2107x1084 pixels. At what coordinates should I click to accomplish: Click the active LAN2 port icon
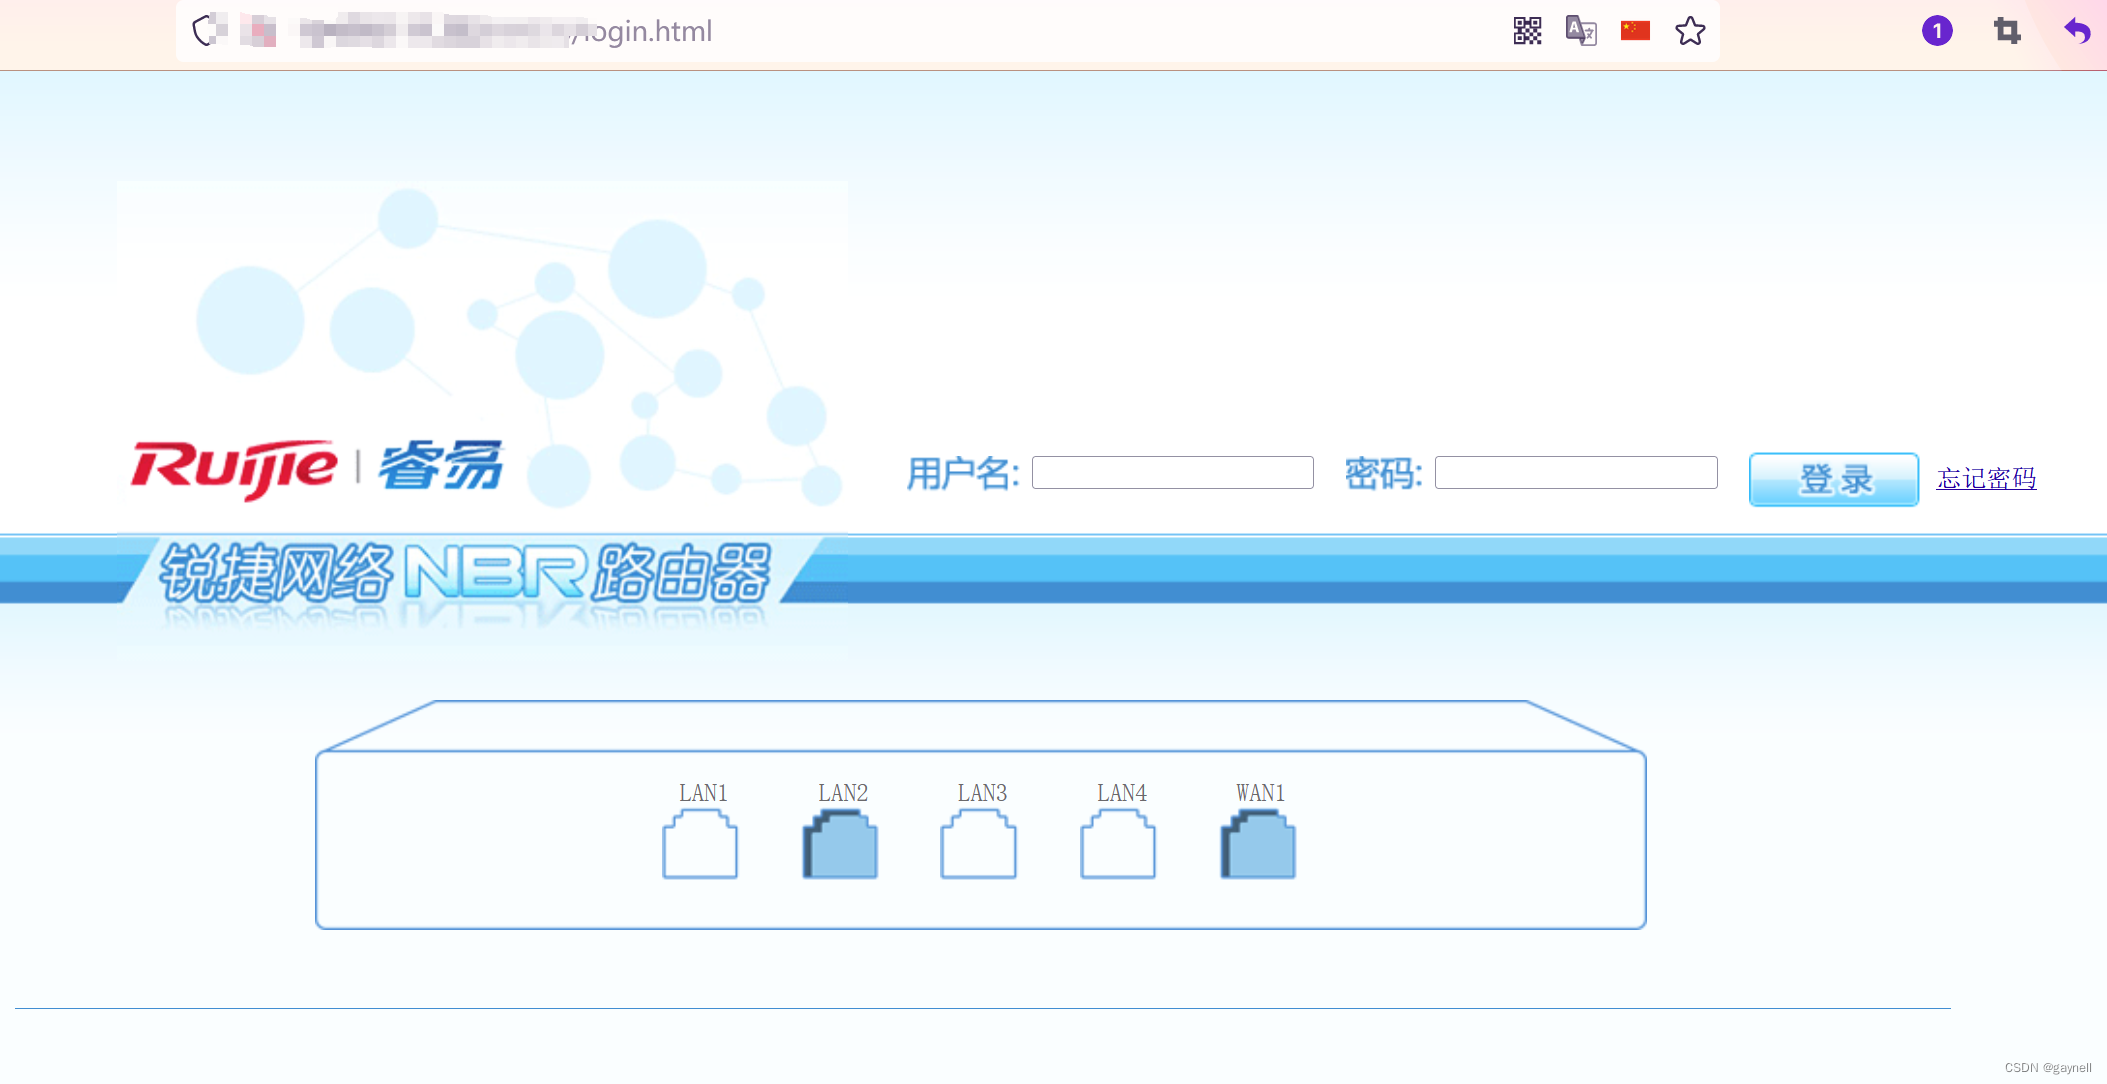coord(840,845)
